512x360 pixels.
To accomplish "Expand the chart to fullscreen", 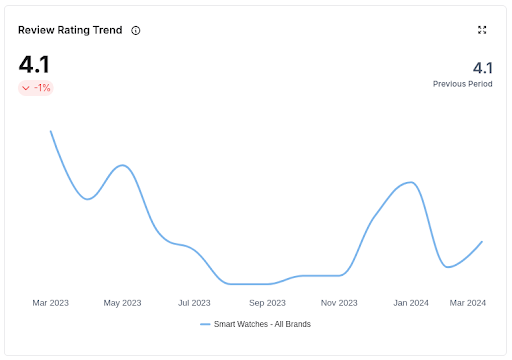I will point(482,30).
